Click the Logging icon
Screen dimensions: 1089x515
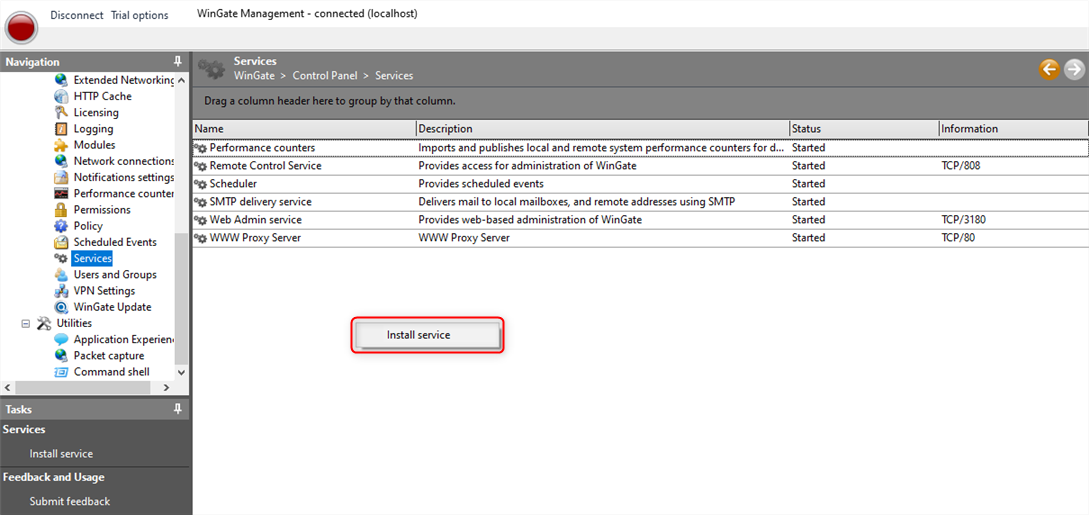point(61,128)
